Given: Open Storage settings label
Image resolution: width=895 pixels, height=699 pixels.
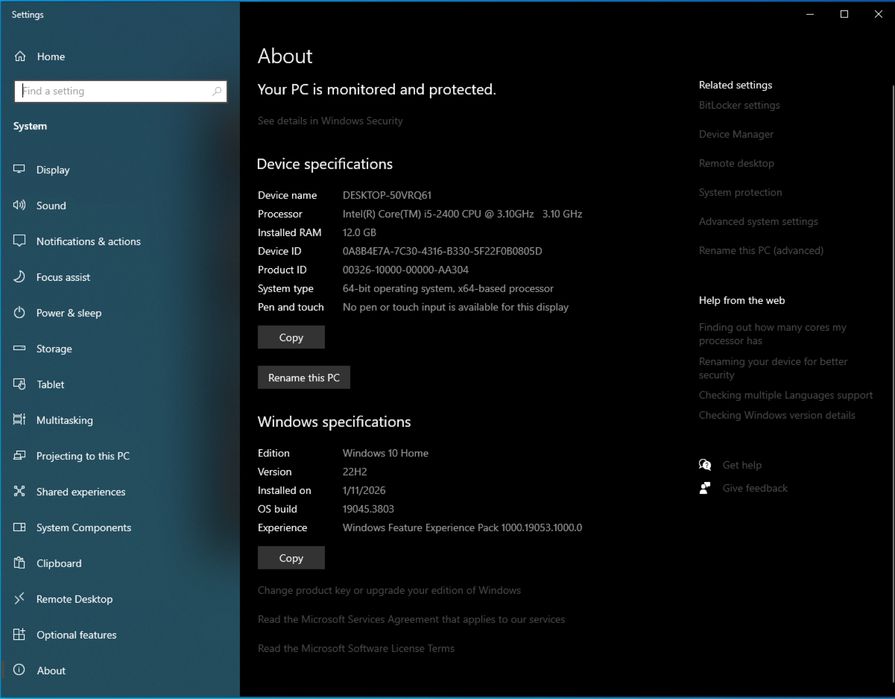Looking at the screenshot, I should [x=54, y=349].
